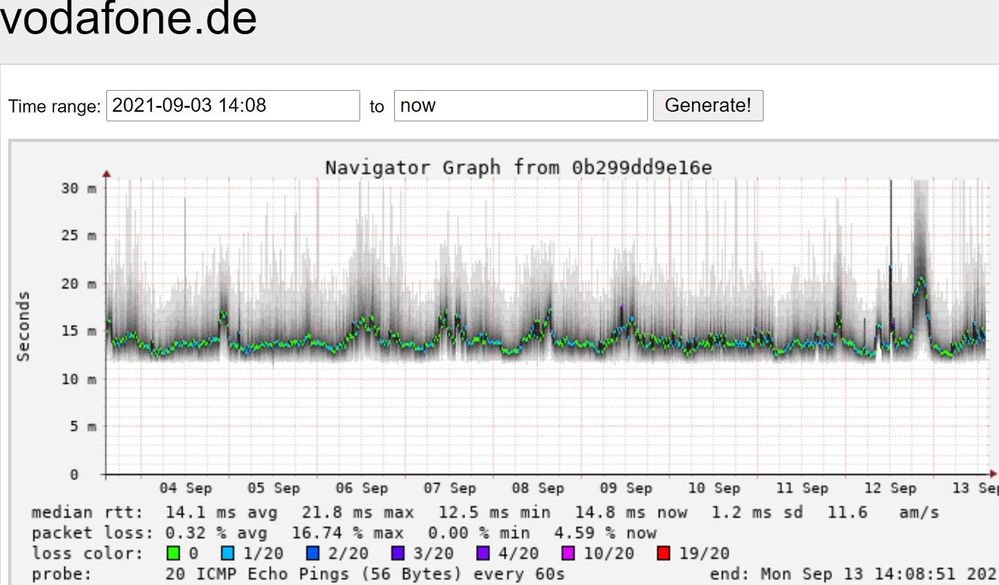Image resolution: width=999 pixels, height=585 pixels.
Task: Focus the end time field 'now'
Action: (x=521, y=105)
